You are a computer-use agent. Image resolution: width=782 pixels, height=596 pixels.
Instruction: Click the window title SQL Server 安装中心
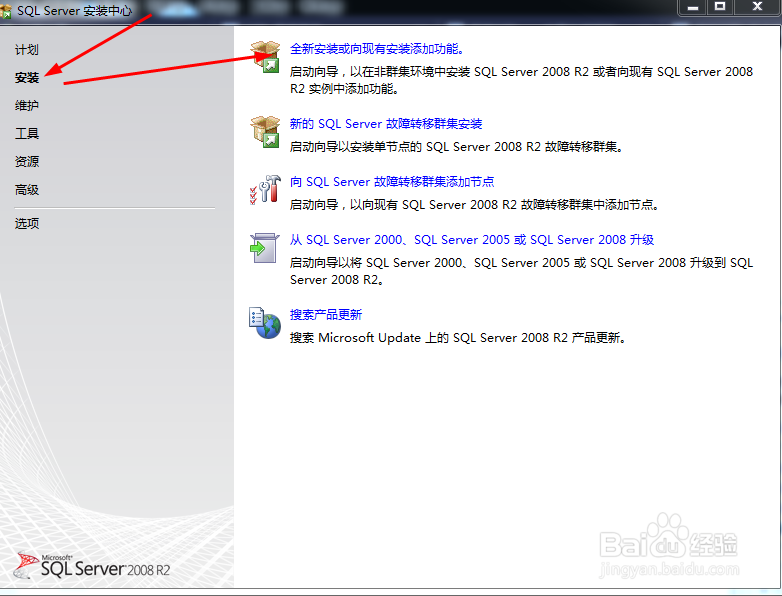click(x=75, y=11)
